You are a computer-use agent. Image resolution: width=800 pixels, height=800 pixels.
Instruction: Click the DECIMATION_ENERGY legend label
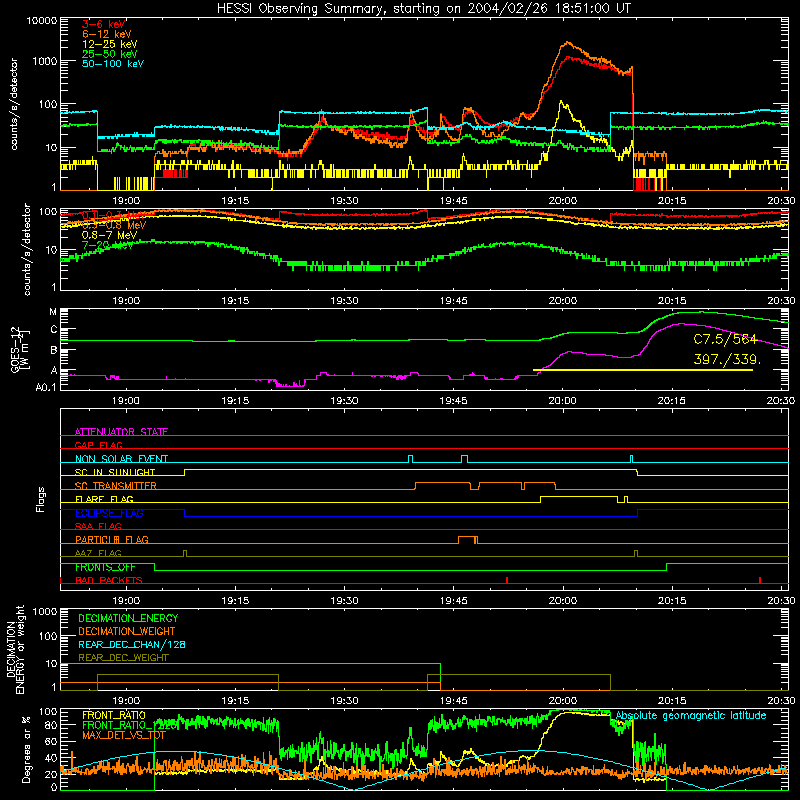coord(128,618)
